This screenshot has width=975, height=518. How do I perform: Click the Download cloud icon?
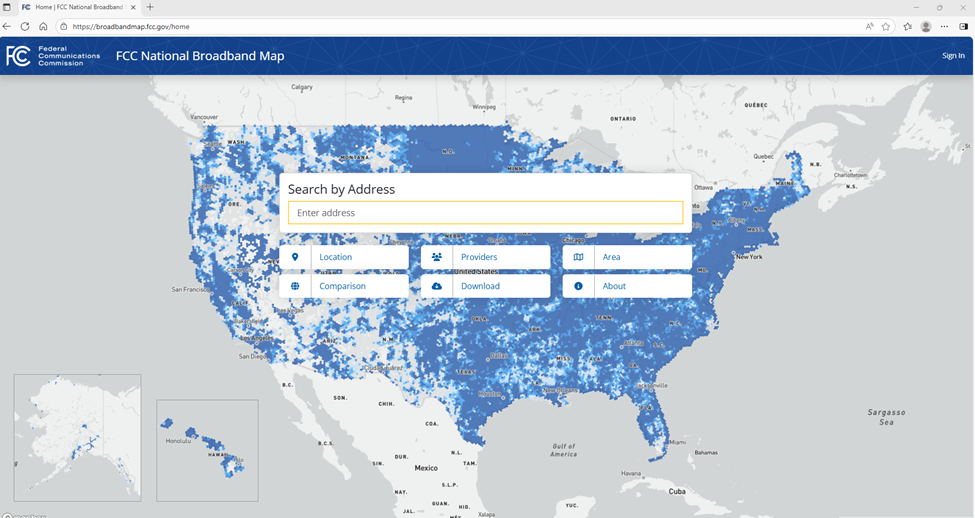(437, 286)
